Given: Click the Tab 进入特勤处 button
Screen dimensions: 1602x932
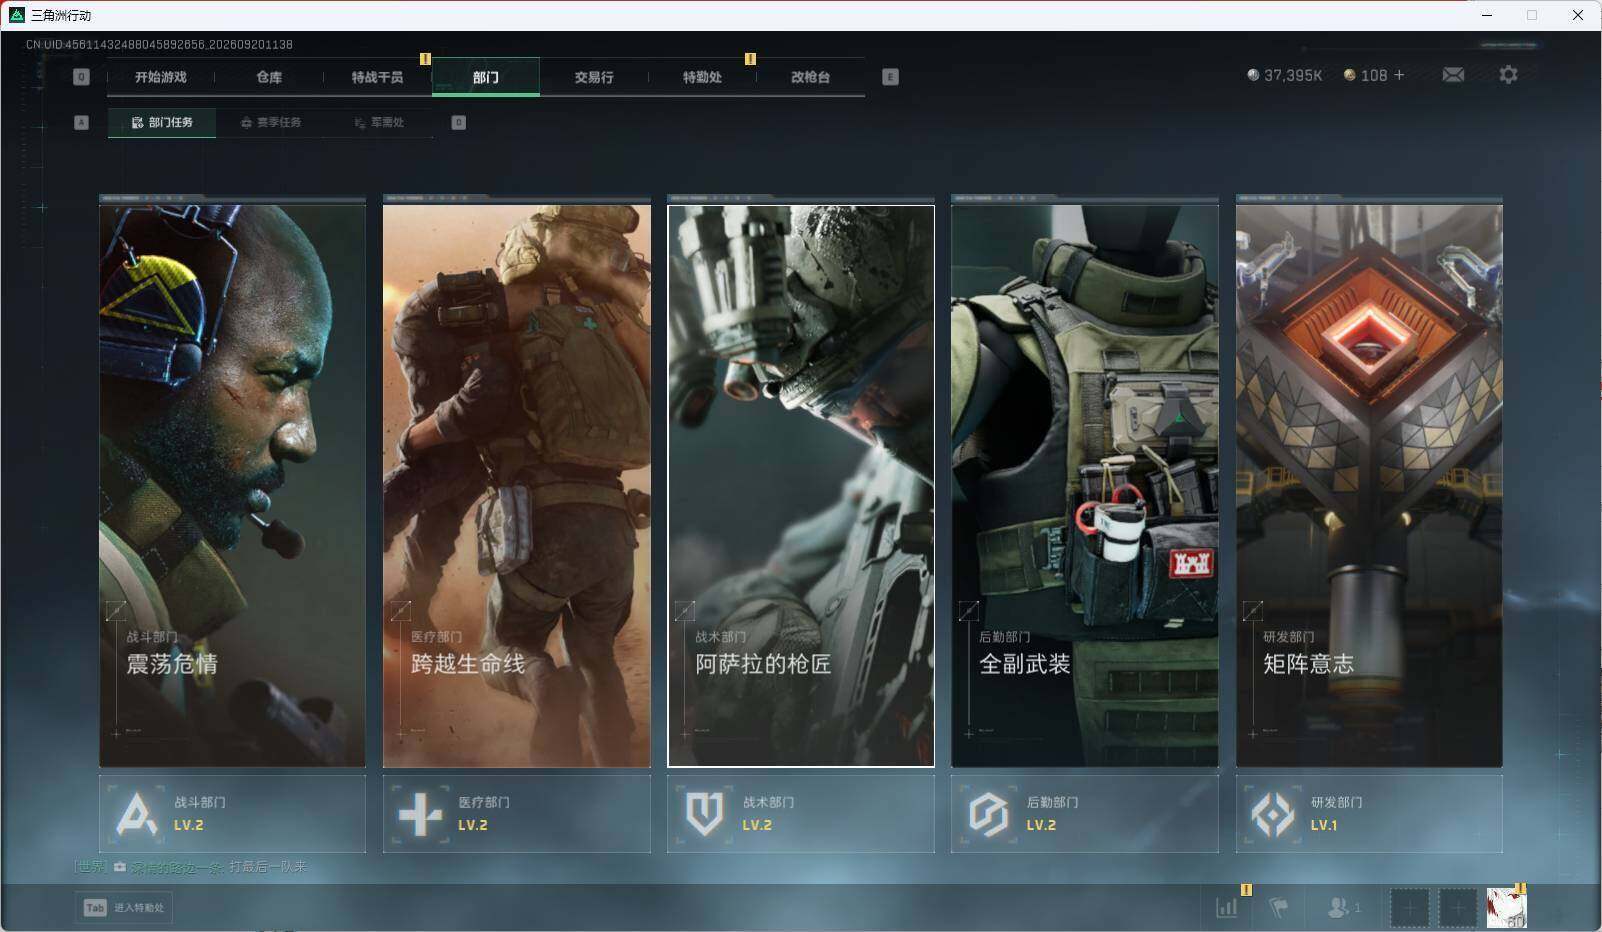Looking at the screenshot, I should (124, 907).
